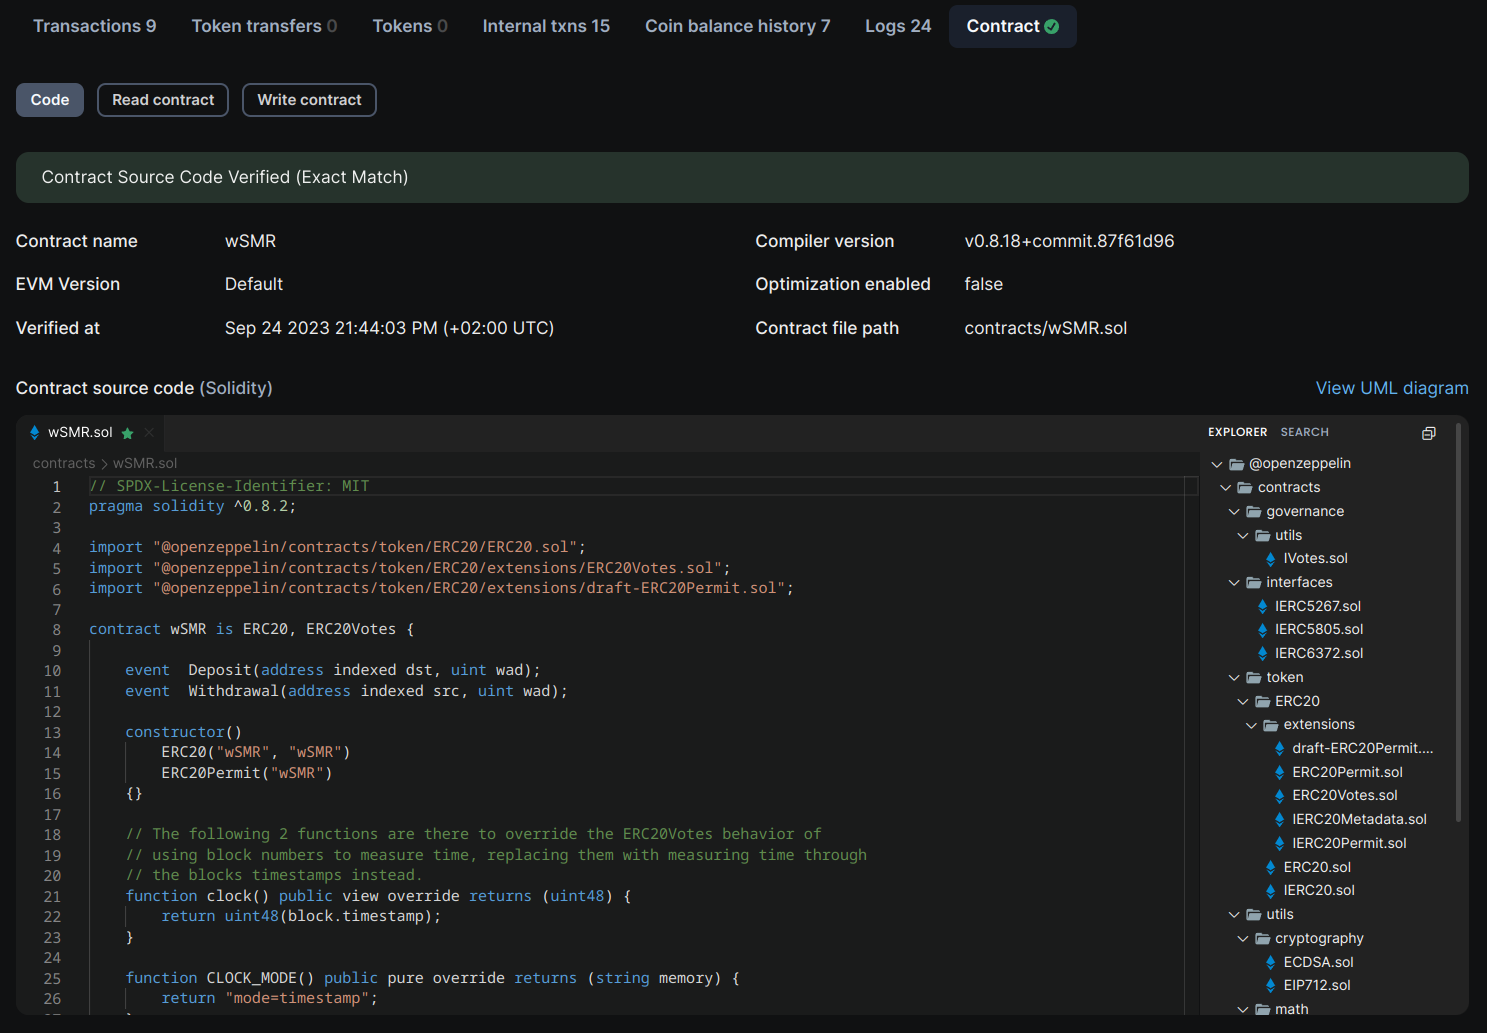Screen dimensions: 1487x1033
Task: Click the collapse-all icon in the Explorer panel
Action: pyautogui.click(x=1428, y=433)
